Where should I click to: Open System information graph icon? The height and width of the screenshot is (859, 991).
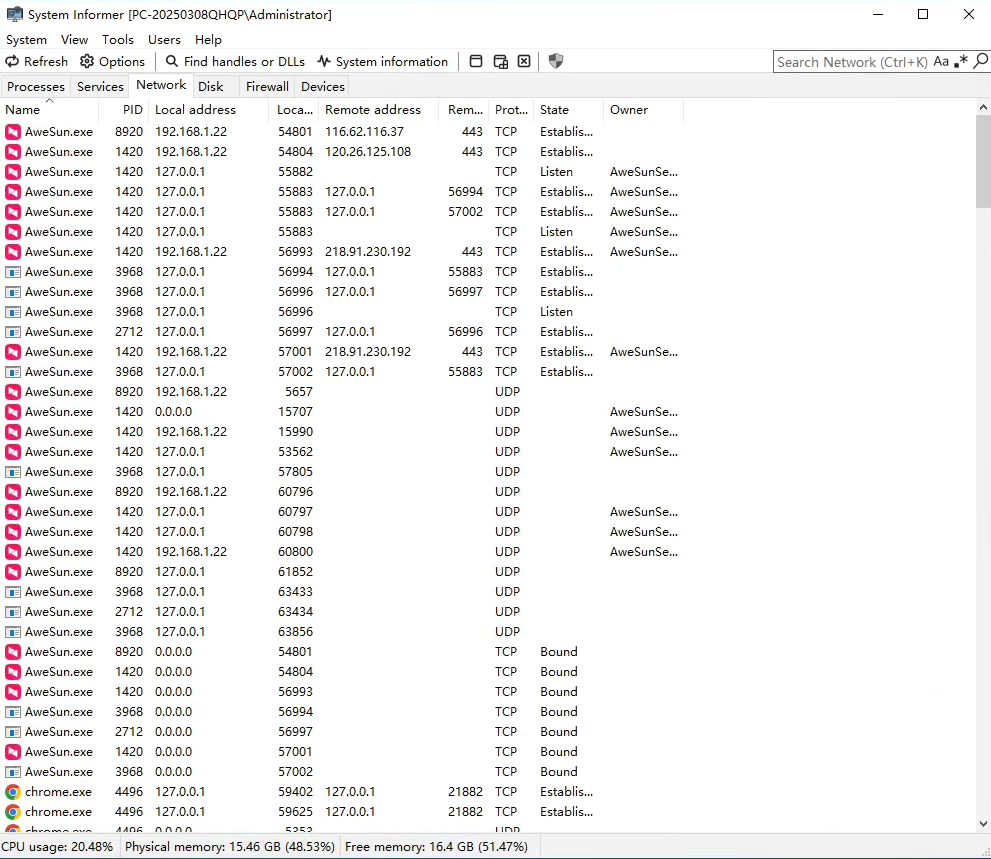[324, 61]
